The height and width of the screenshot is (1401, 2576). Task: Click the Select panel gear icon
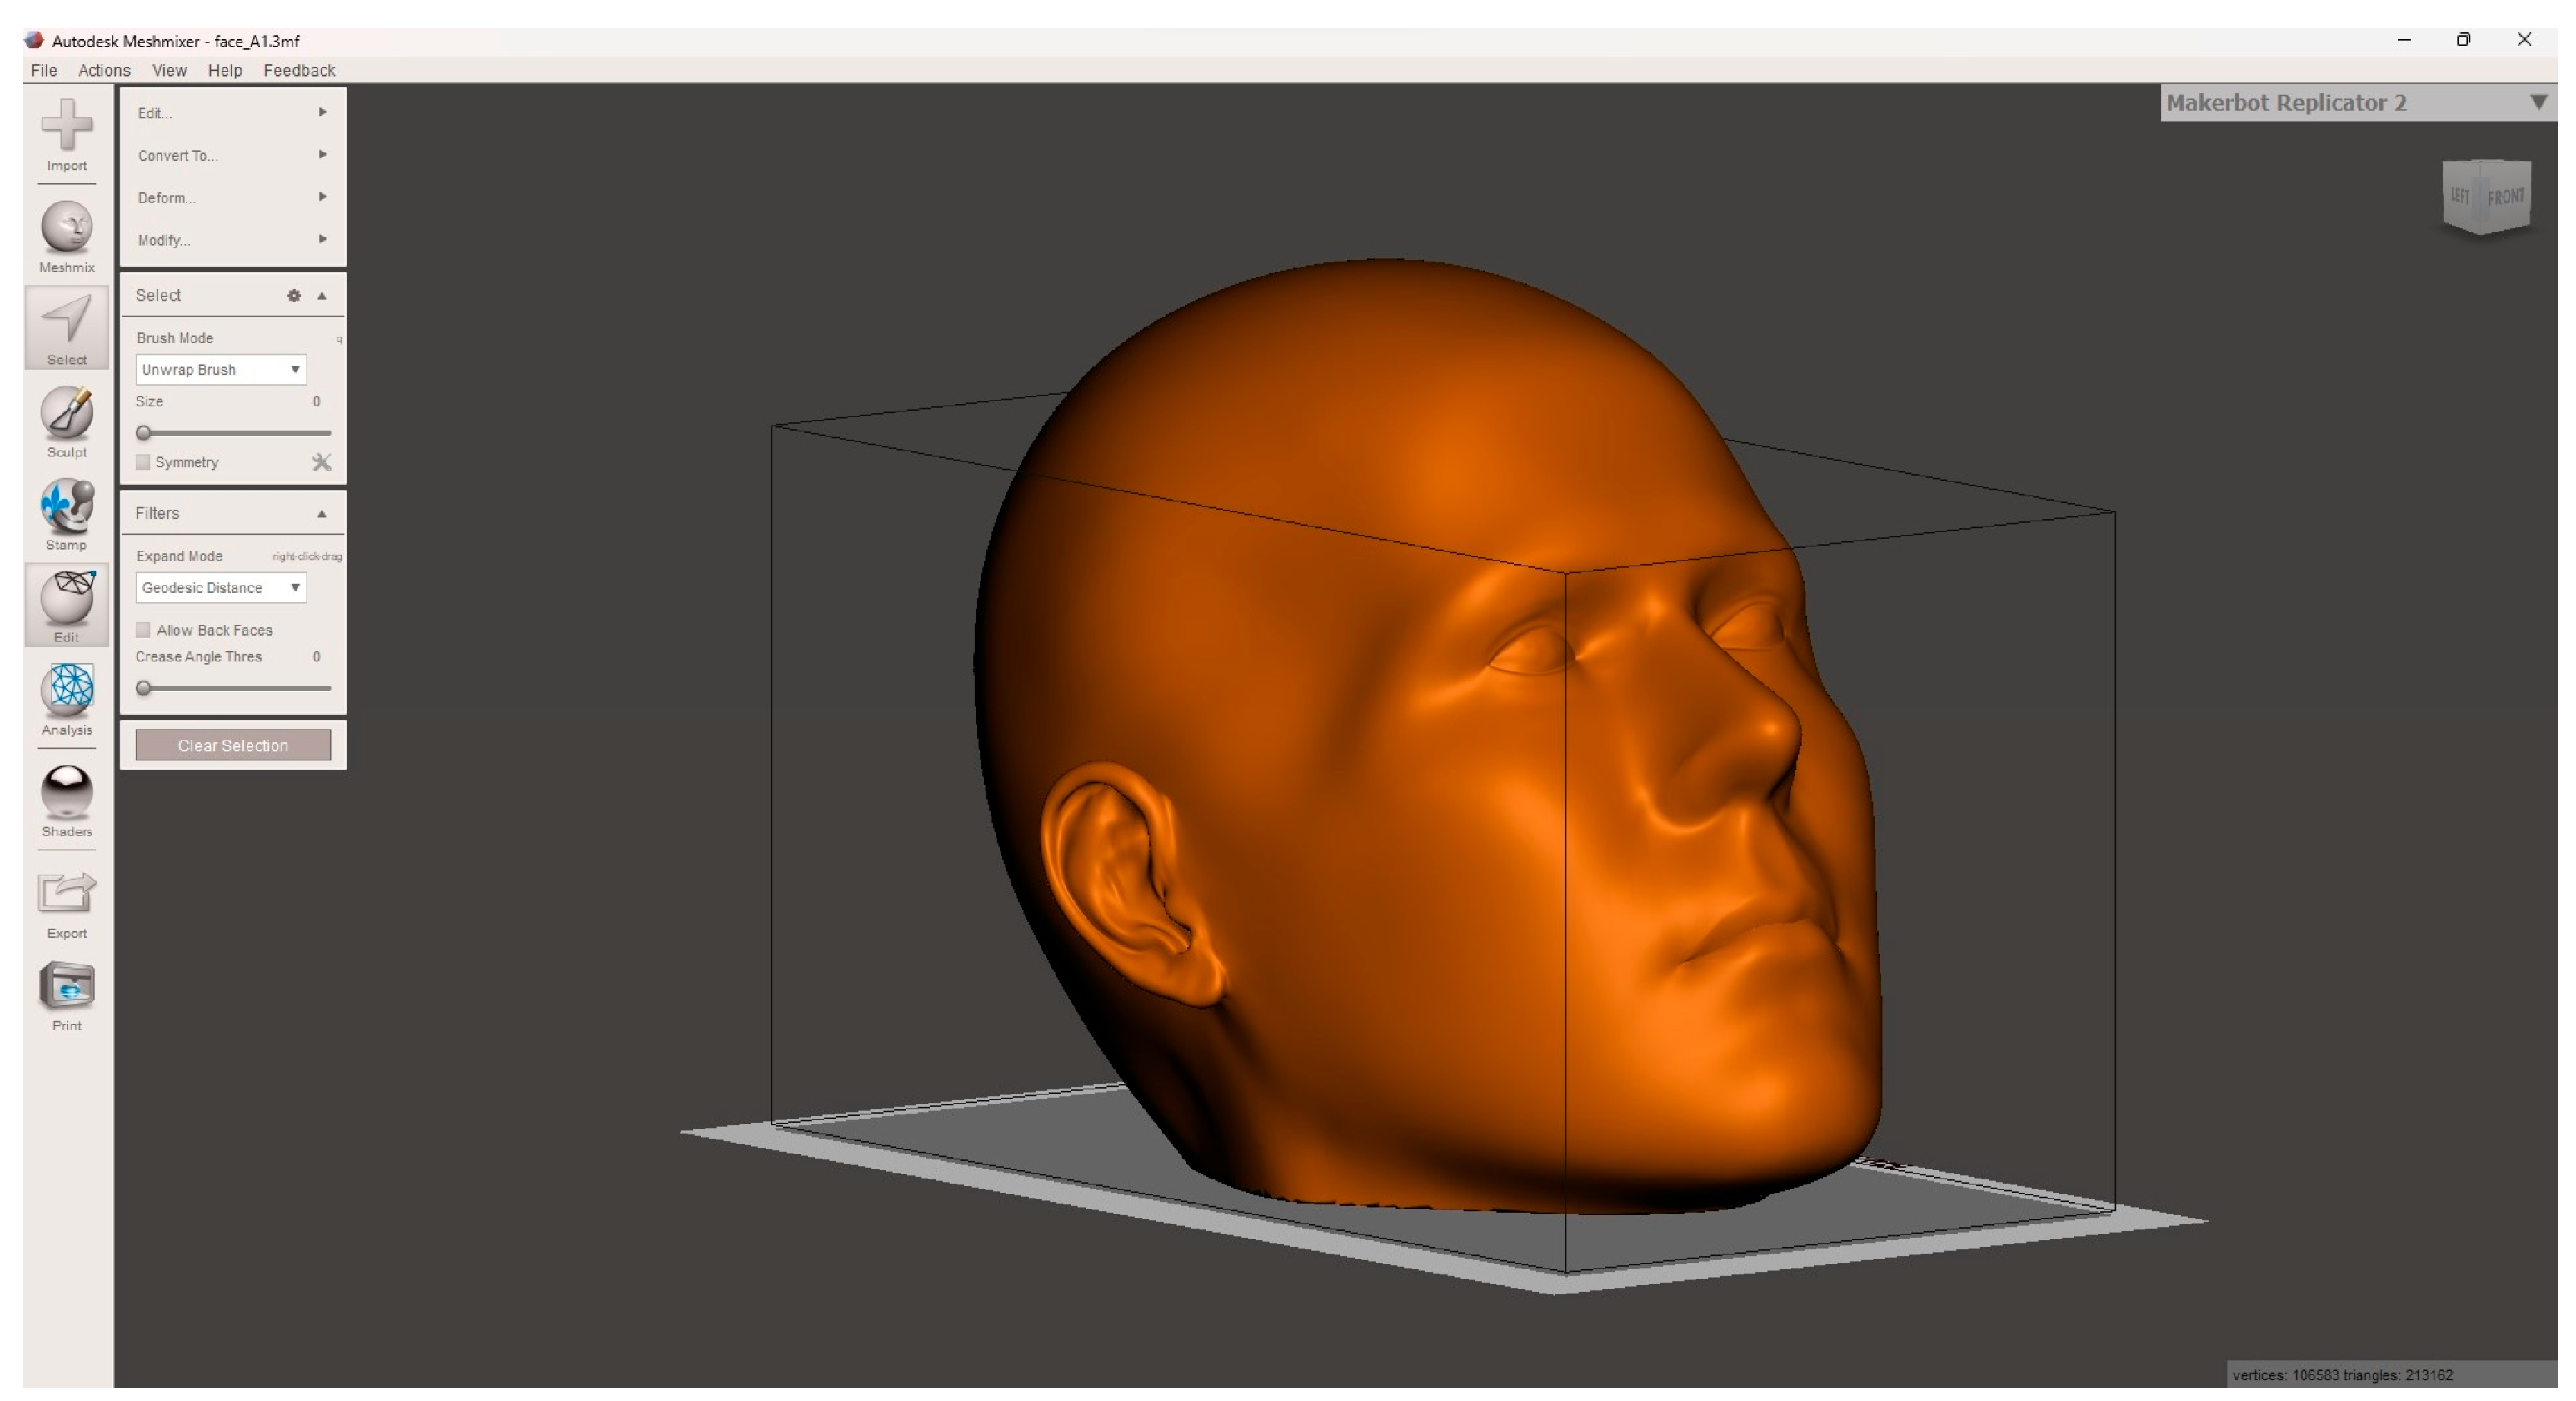coord(294,296)
